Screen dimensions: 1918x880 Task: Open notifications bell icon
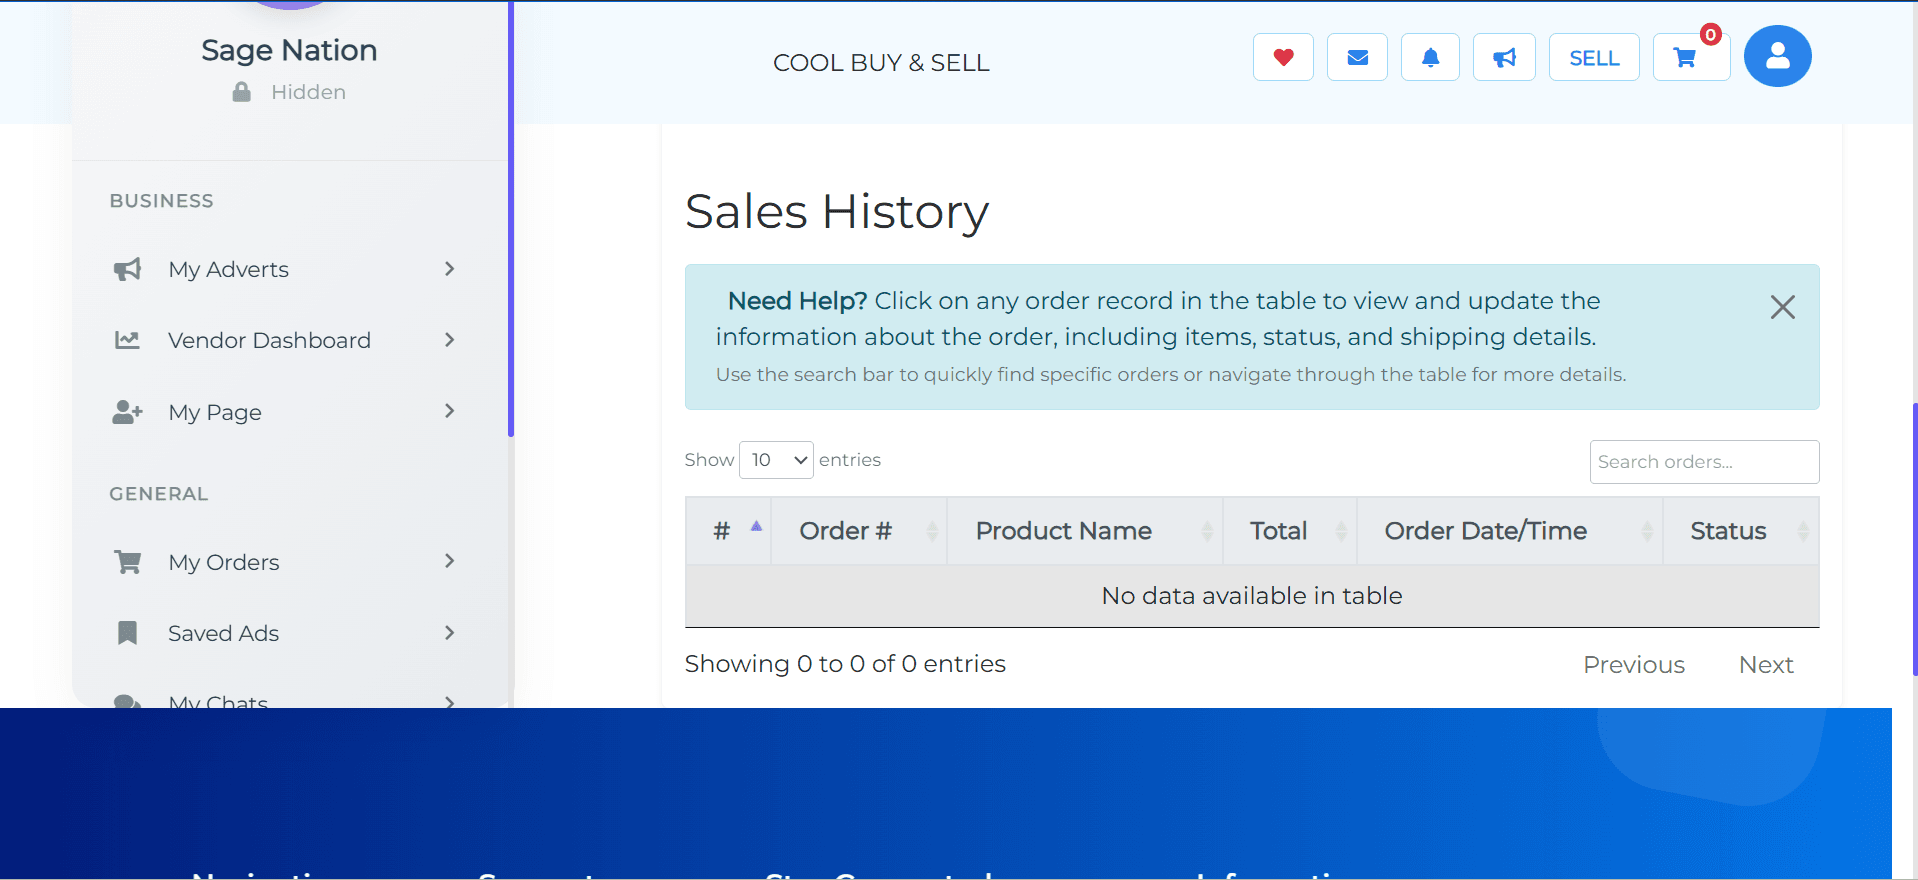coord(1430,57)
